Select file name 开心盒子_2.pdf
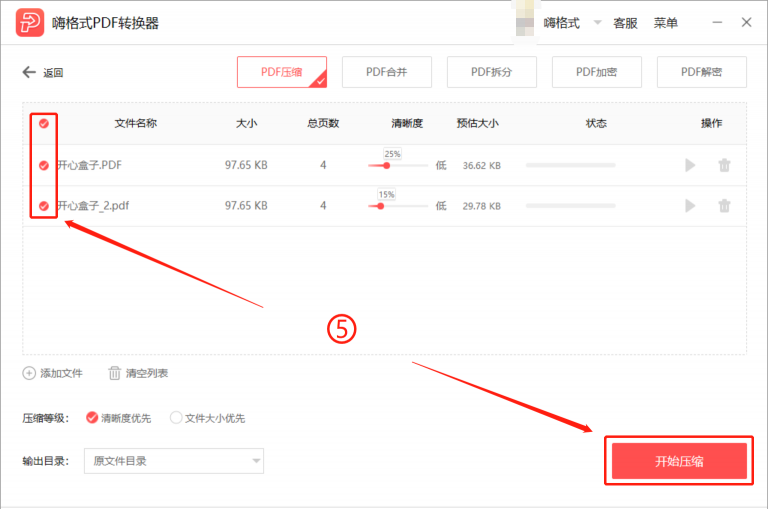 click(94, 206)
